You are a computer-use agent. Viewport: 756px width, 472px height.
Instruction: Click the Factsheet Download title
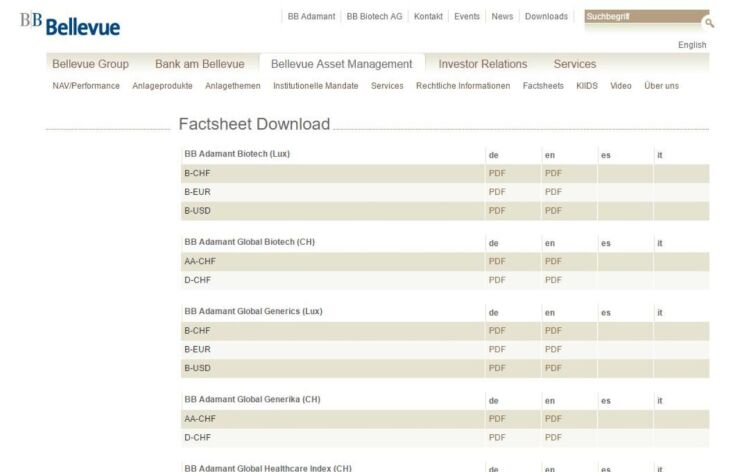254,124
